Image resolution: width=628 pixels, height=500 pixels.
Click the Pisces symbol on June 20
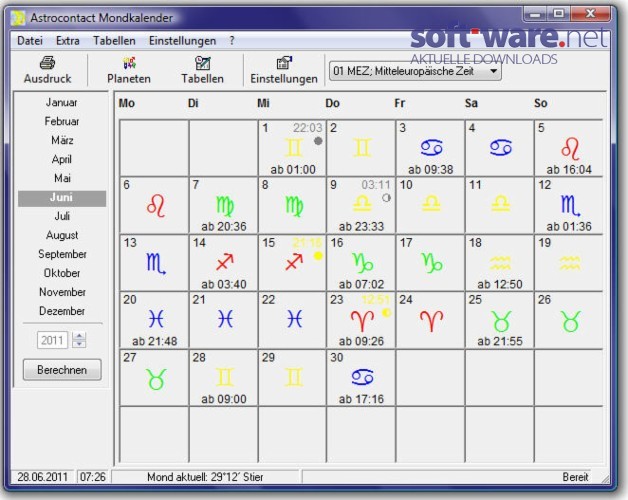(156, 319)
